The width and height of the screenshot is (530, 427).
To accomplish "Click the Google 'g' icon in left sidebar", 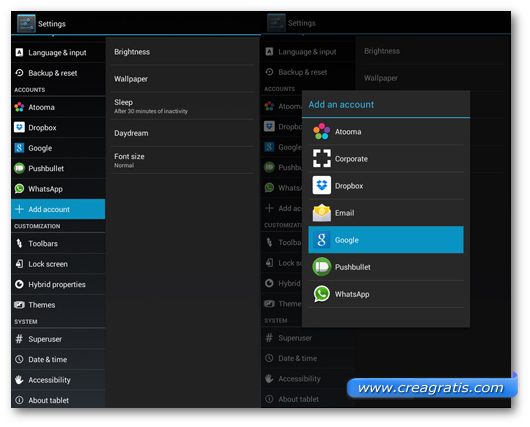I will pyautogui.click(x=19, y=148).
